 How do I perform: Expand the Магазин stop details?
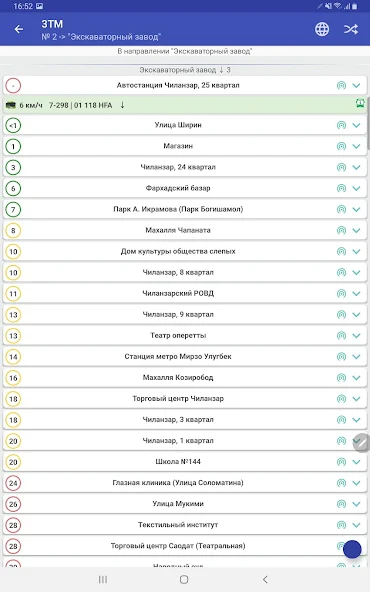(x=356, y=146)
